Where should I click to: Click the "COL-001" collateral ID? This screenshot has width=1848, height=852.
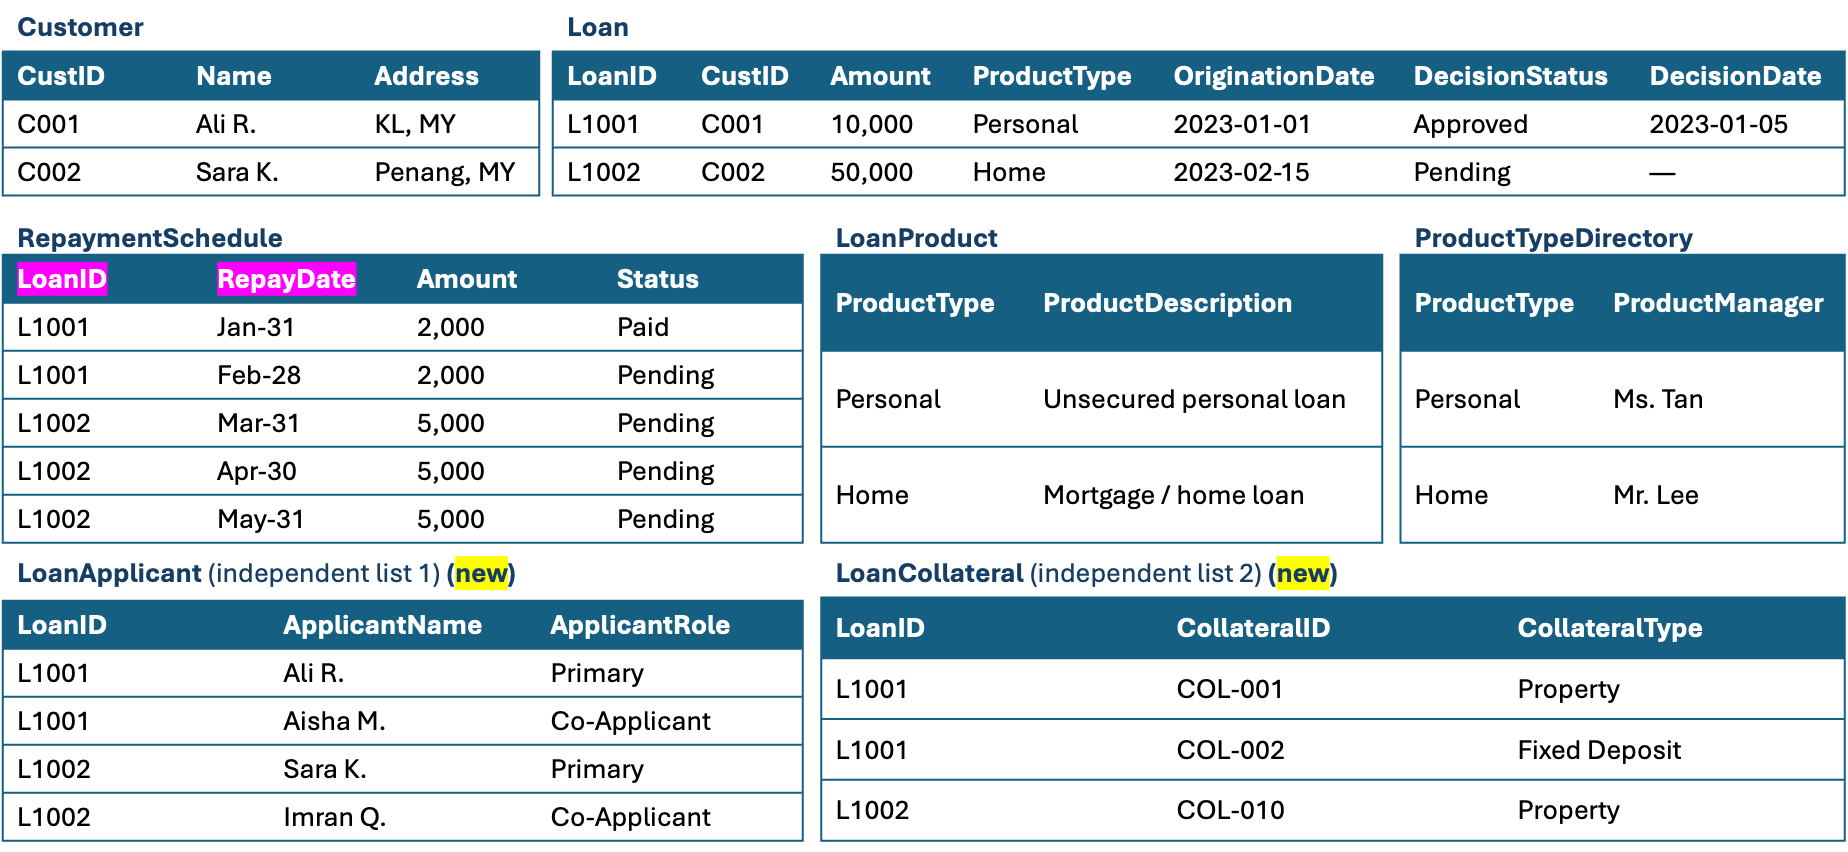click(1229, 689)
